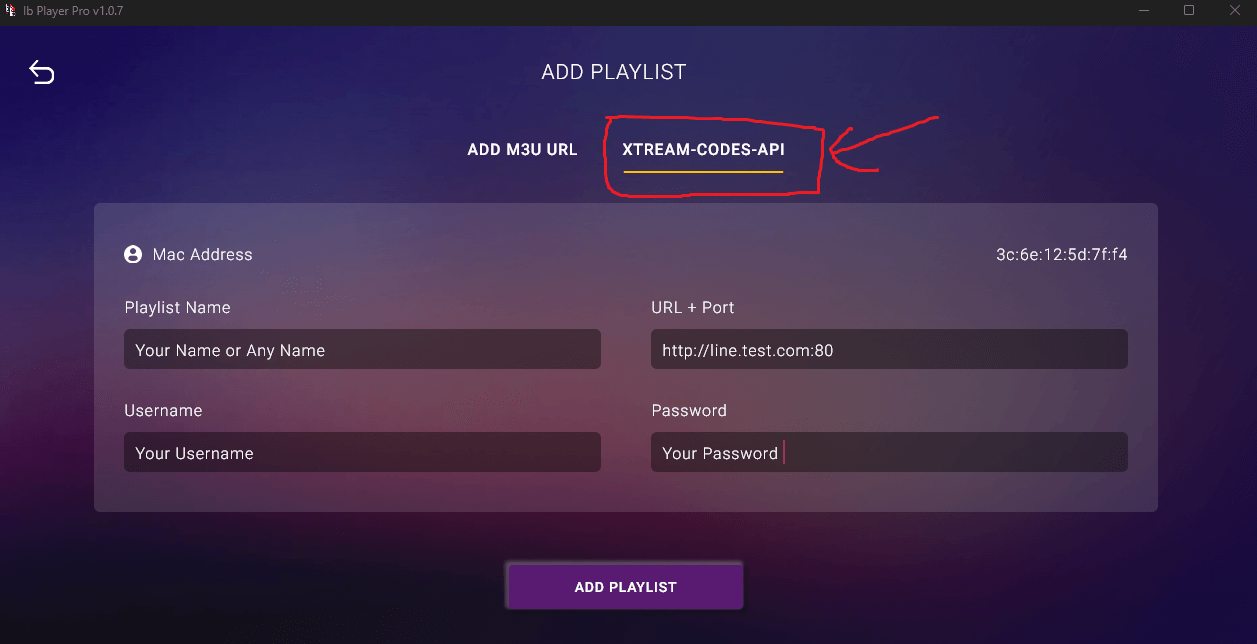Switch to the ADD M3U URL tab
Viewport: 1257px width, 644px height.
click(522, 150)
